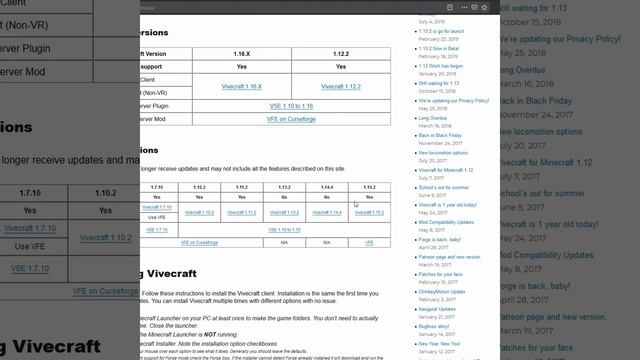Open '1.13.2 is go for launch' news post
The width and height of the screenshot is (640, 360).
coord(441,31)
